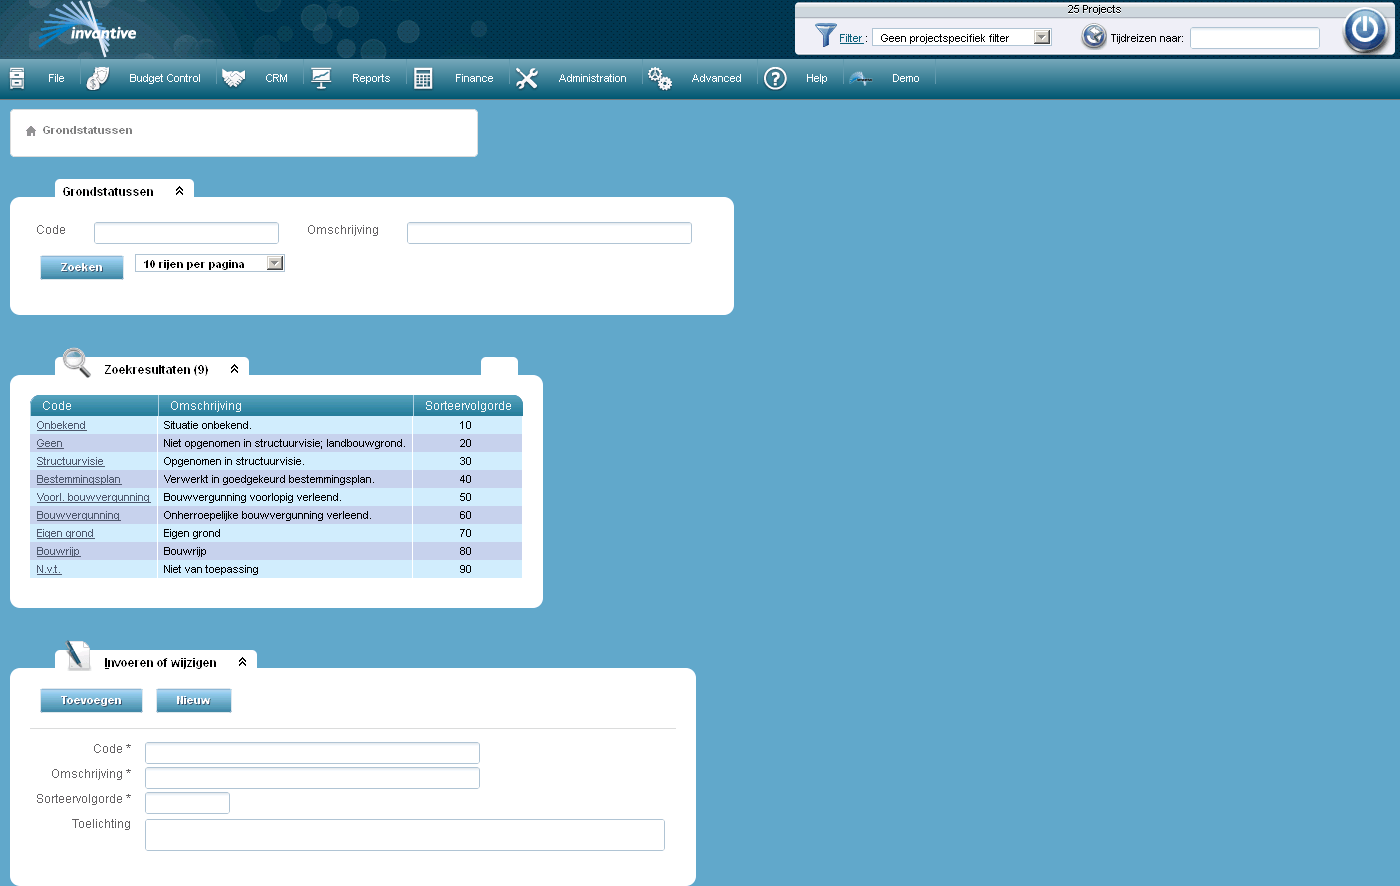Focus the Sorteervolgorde entry field

click(187, 803)
